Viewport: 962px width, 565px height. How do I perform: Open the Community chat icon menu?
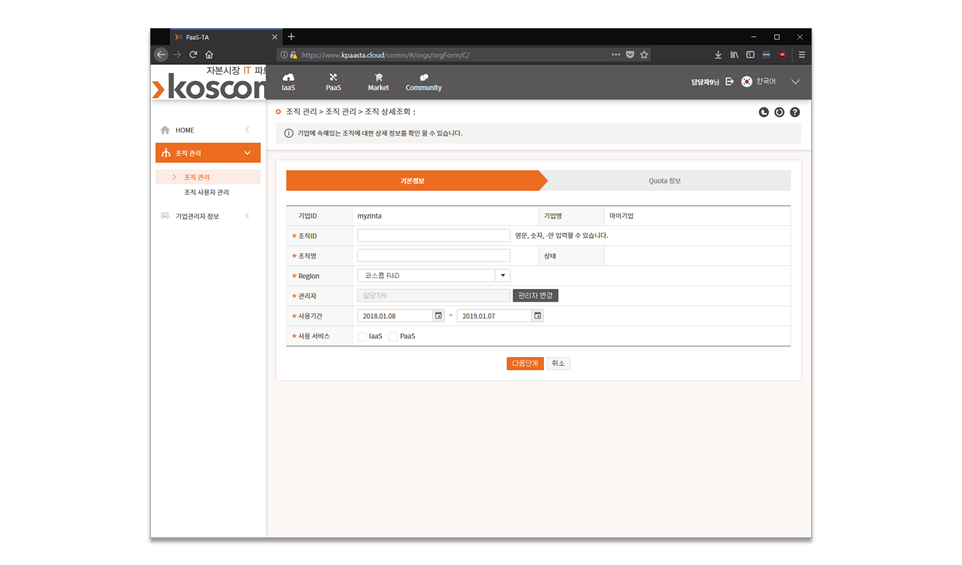tap(423, 82)
